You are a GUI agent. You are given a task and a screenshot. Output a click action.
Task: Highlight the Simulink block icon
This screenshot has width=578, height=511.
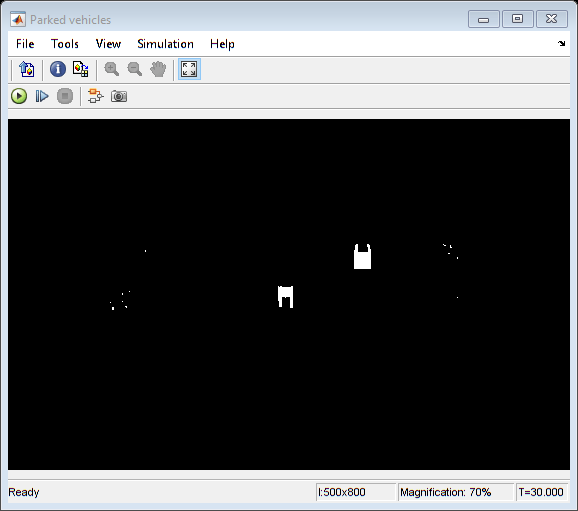96,96
